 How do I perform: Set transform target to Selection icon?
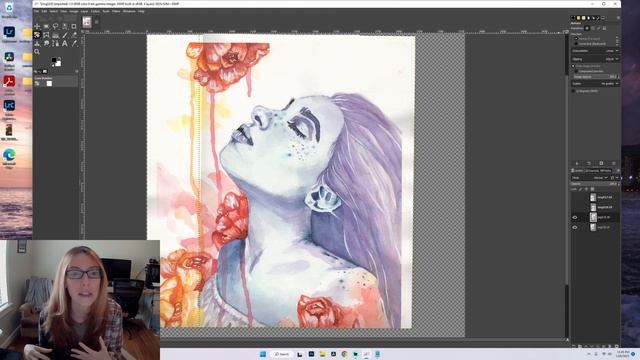[x=593, y=28]
